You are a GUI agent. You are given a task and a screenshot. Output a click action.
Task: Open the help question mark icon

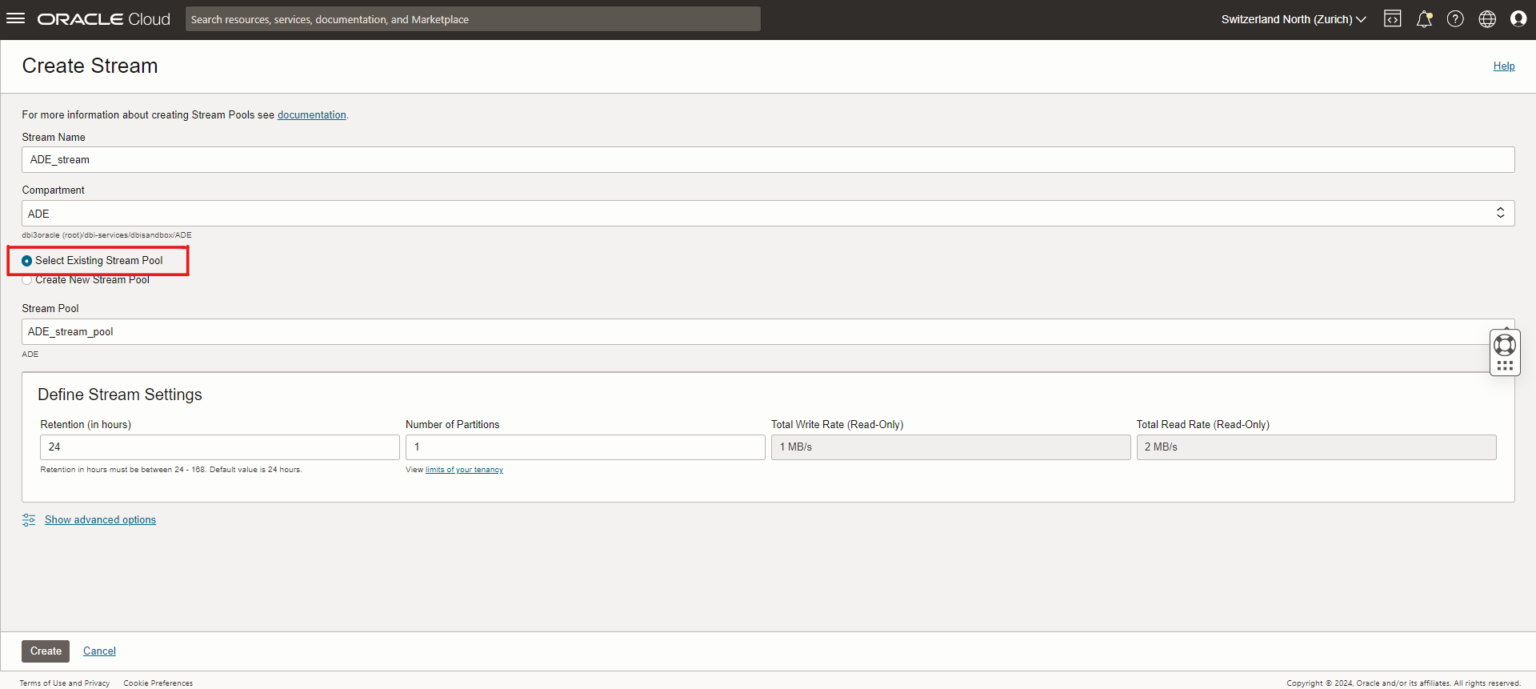click(x=1455, y=19)
